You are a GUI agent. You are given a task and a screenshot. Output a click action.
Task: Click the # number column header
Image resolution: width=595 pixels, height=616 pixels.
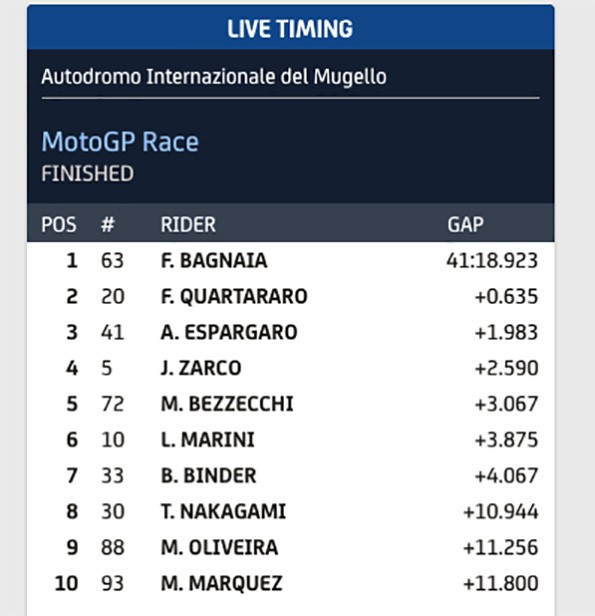pyautogui.click(x=108, y=225)
